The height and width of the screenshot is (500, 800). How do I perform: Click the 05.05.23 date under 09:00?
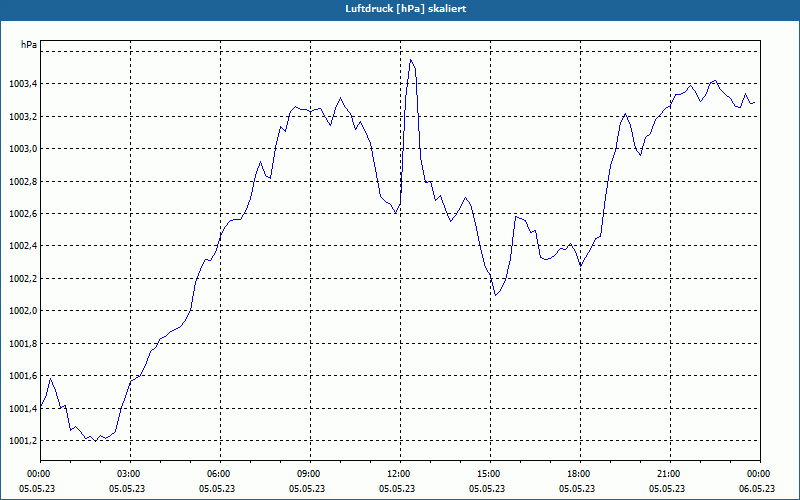(x=307, y=488)
